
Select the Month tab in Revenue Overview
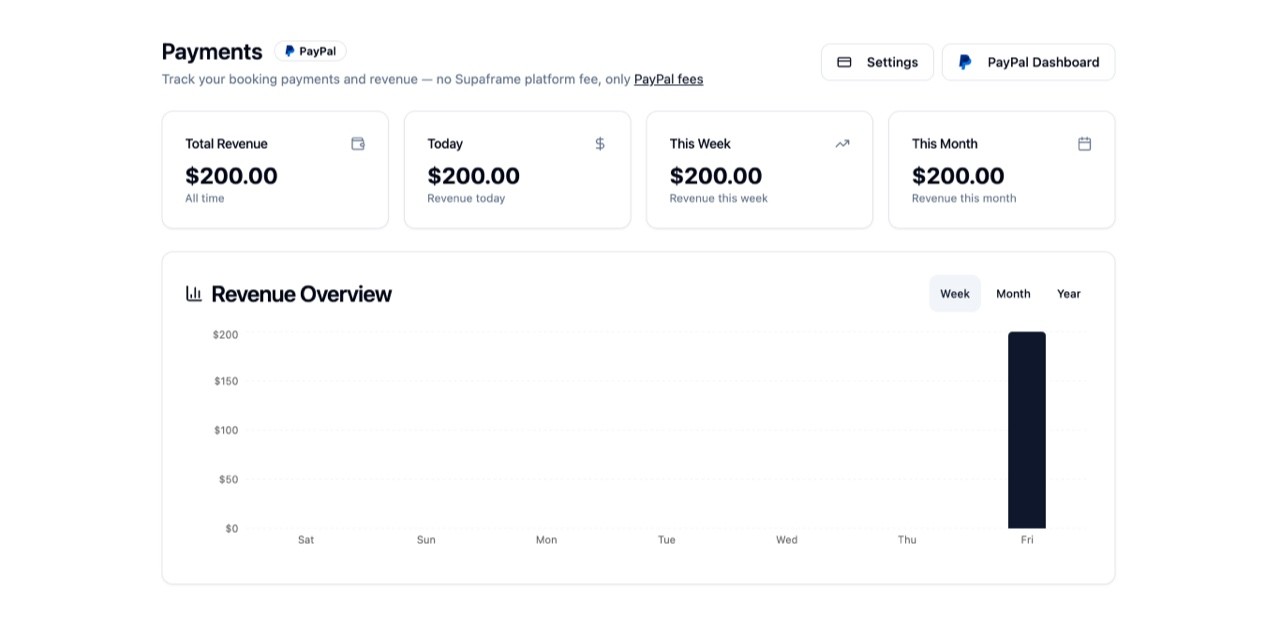[x=1013, y=293]
